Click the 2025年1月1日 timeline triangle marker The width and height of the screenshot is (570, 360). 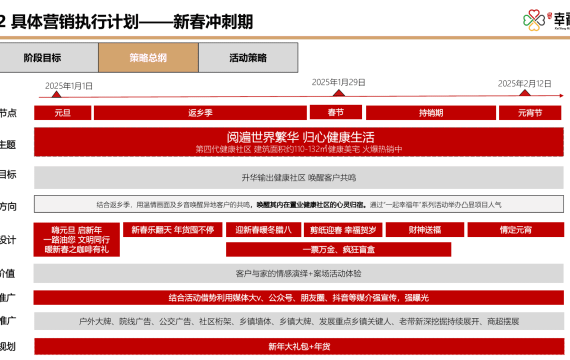pyautogui.click(x=56, y=95)
